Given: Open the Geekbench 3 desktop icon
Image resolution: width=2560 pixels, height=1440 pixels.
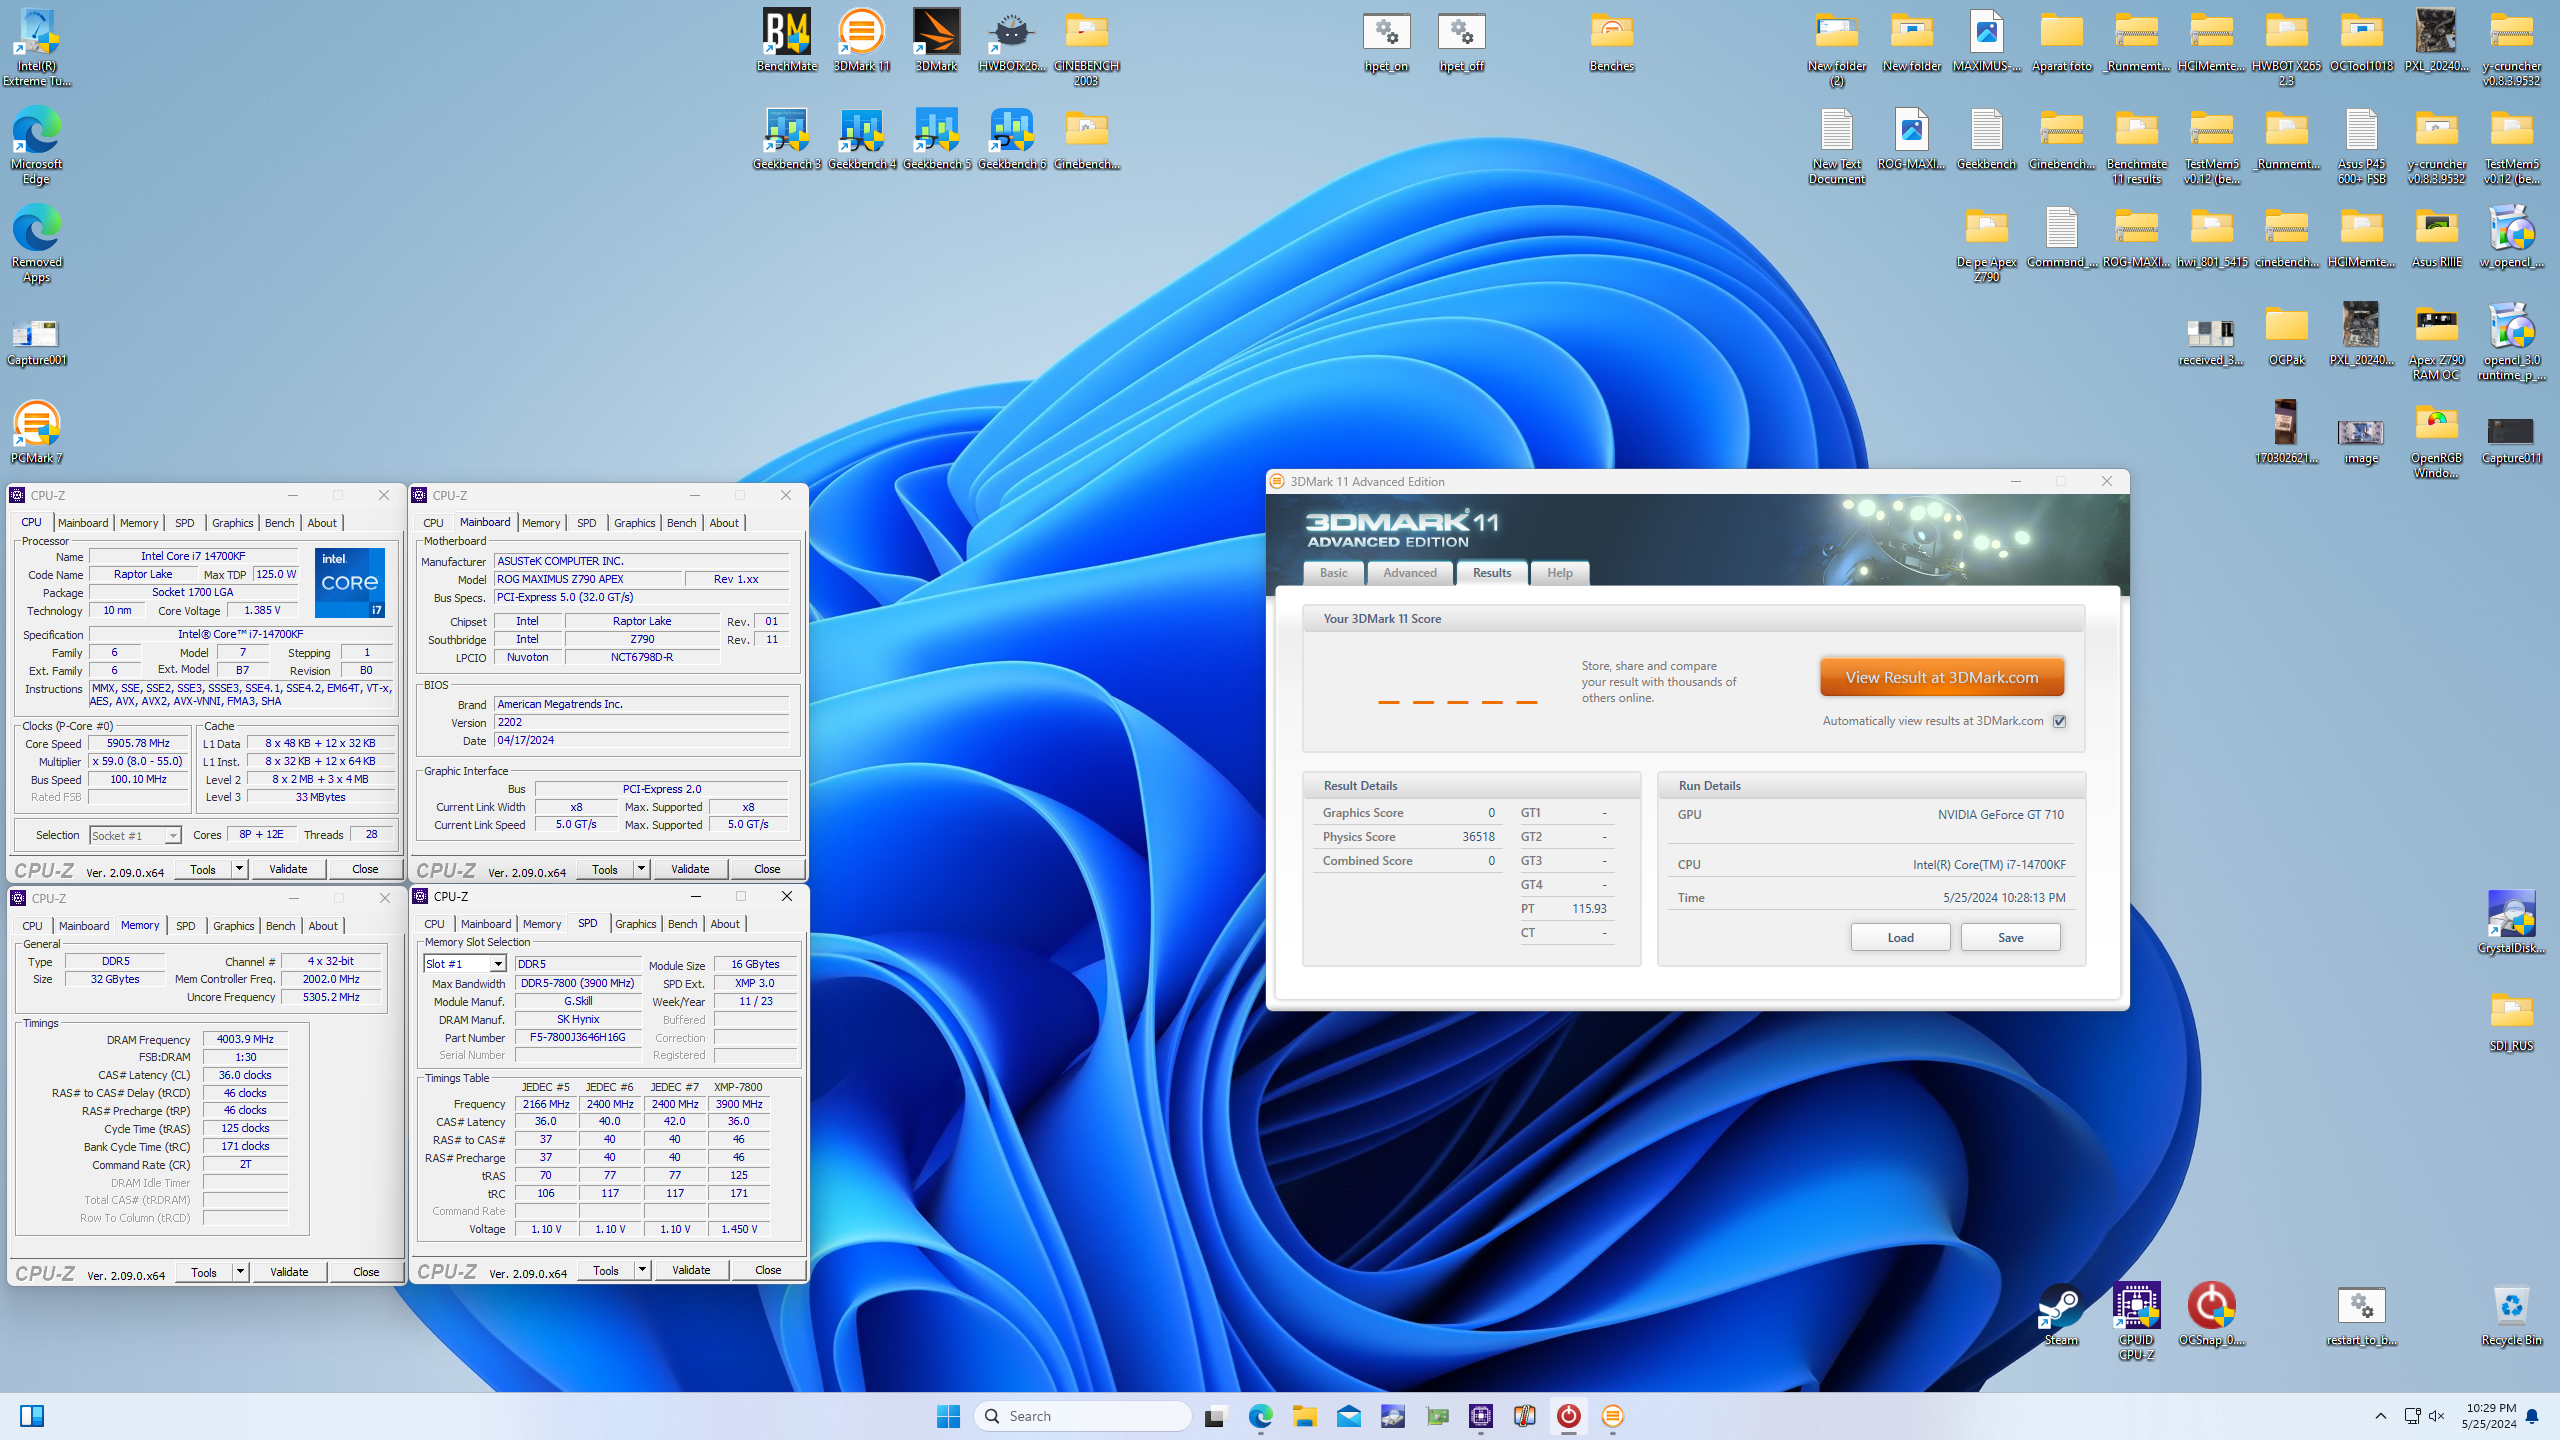Looking at the screenshot, I should pyautogui.click(x=786, y=138).
